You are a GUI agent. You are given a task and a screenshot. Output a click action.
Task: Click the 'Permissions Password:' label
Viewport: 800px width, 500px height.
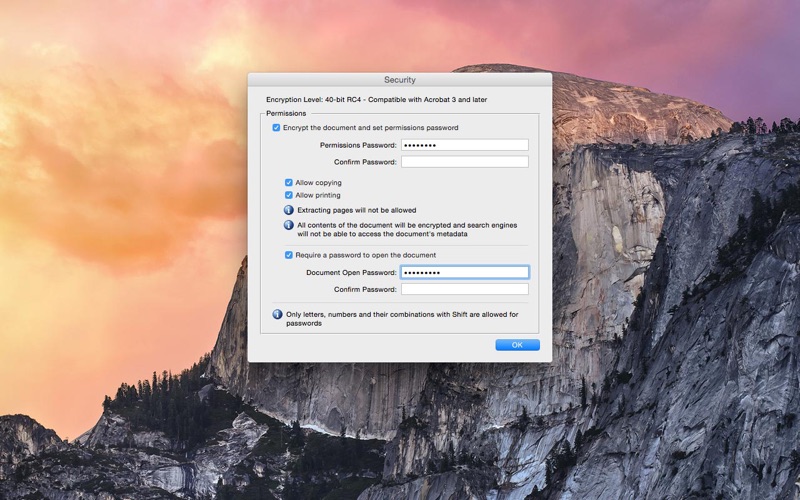[x=358, y=145]
